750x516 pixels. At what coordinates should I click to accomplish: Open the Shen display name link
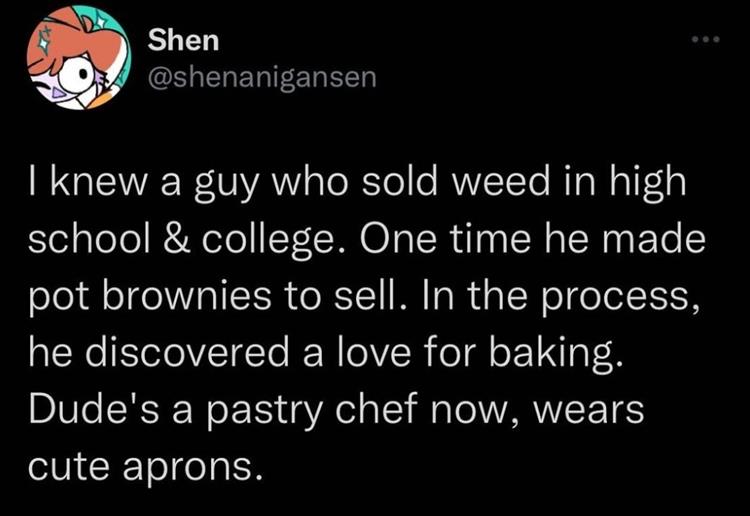point(184,41)
